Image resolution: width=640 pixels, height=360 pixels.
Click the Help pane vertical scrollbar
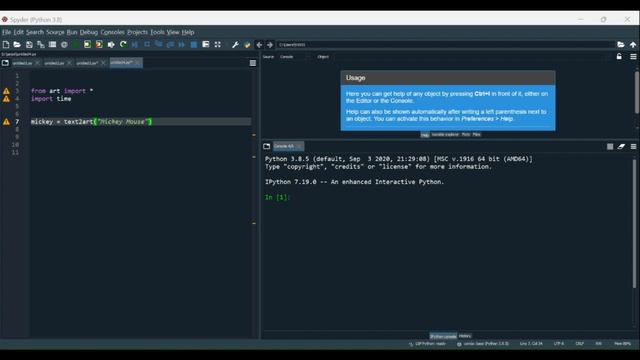[x=637, y=92]
